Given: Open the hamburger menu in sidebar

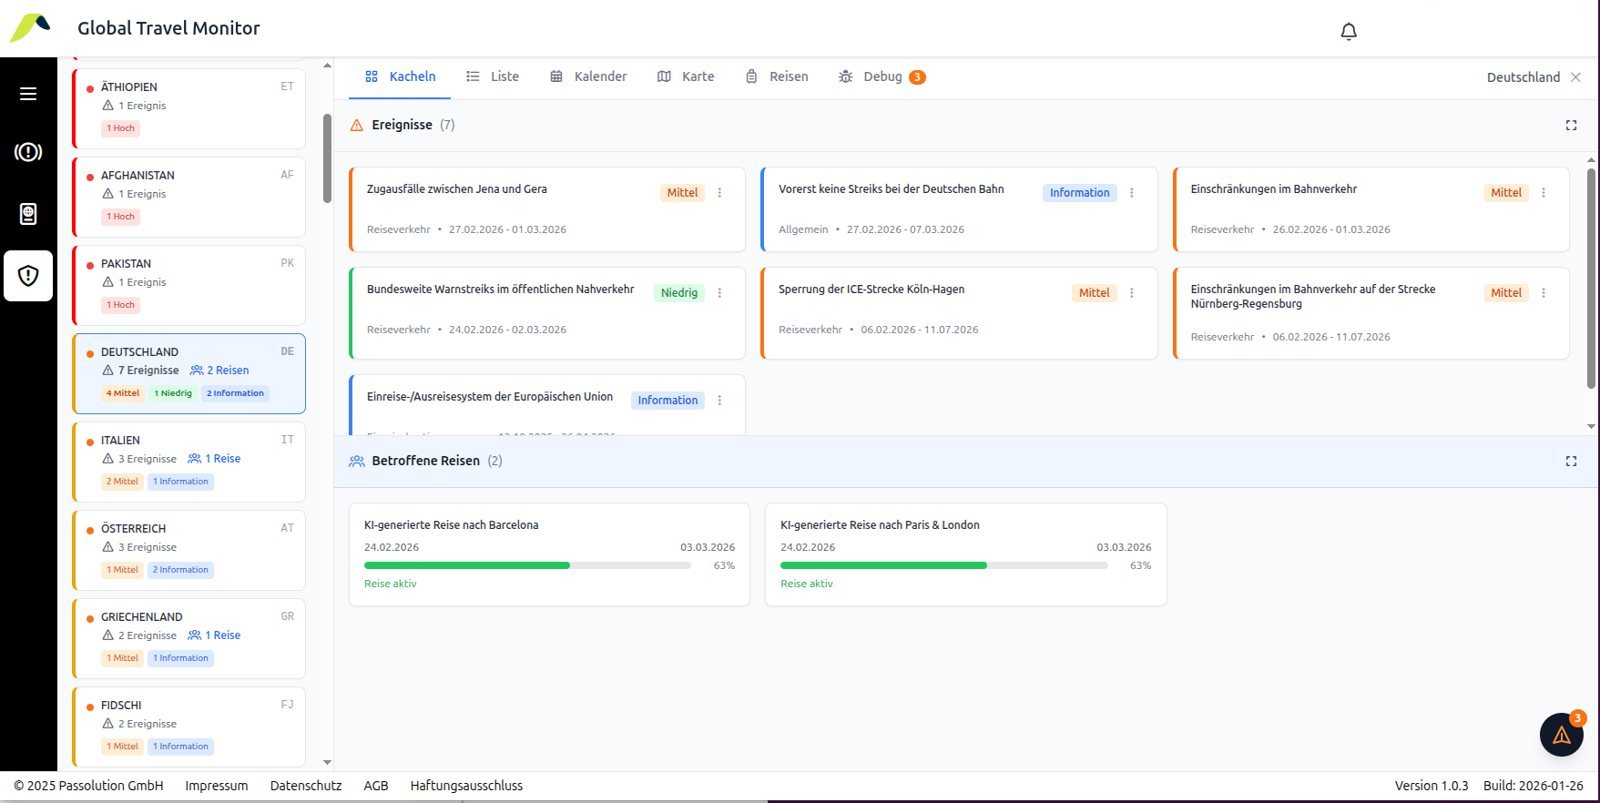Looking at the screenshot, I should tap(28, 93).
